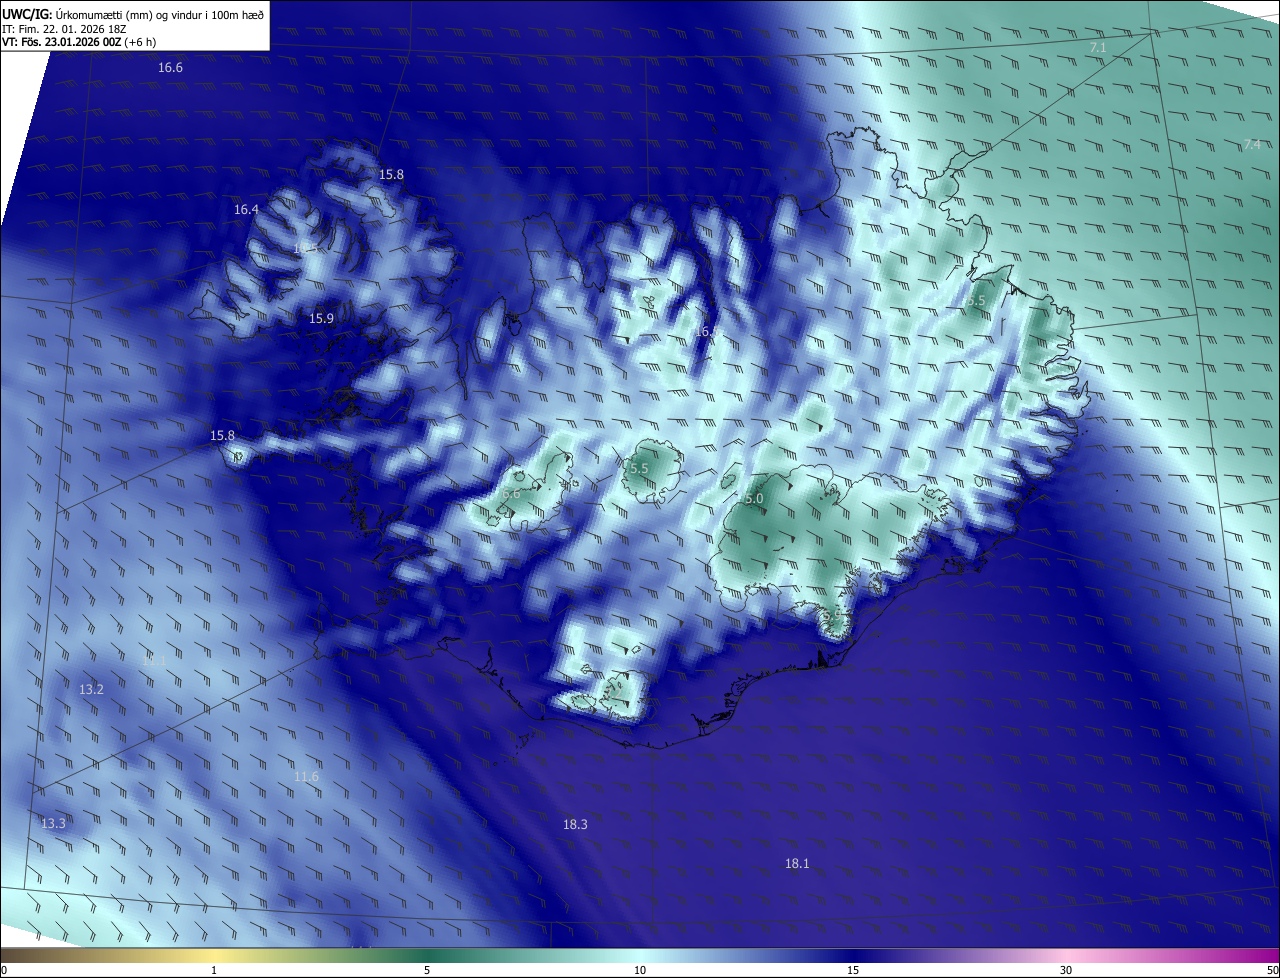
Task: Click the 13.3 value label
Action: tap(53, 824)
